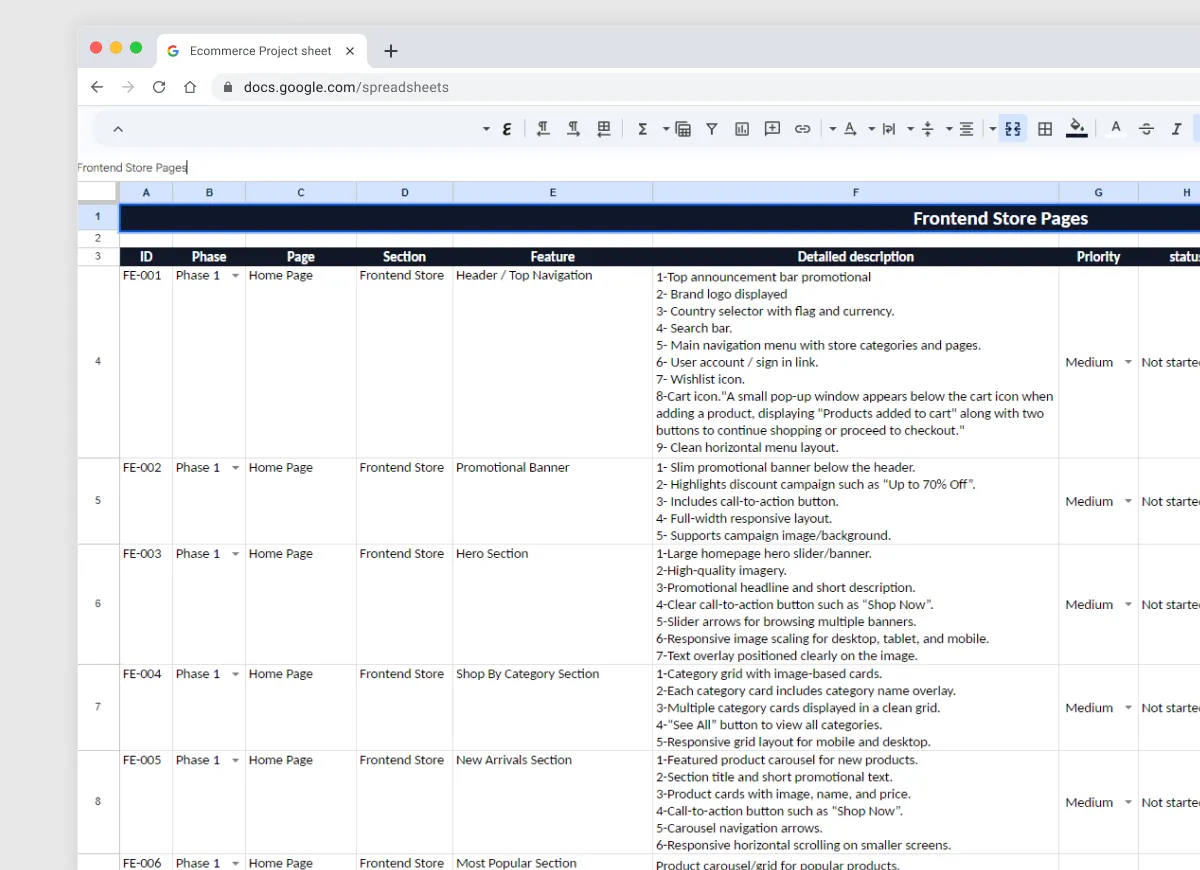Insert chart from toolbar
The width and height of the screenshot is (1200, 870).
pos(742,129)
